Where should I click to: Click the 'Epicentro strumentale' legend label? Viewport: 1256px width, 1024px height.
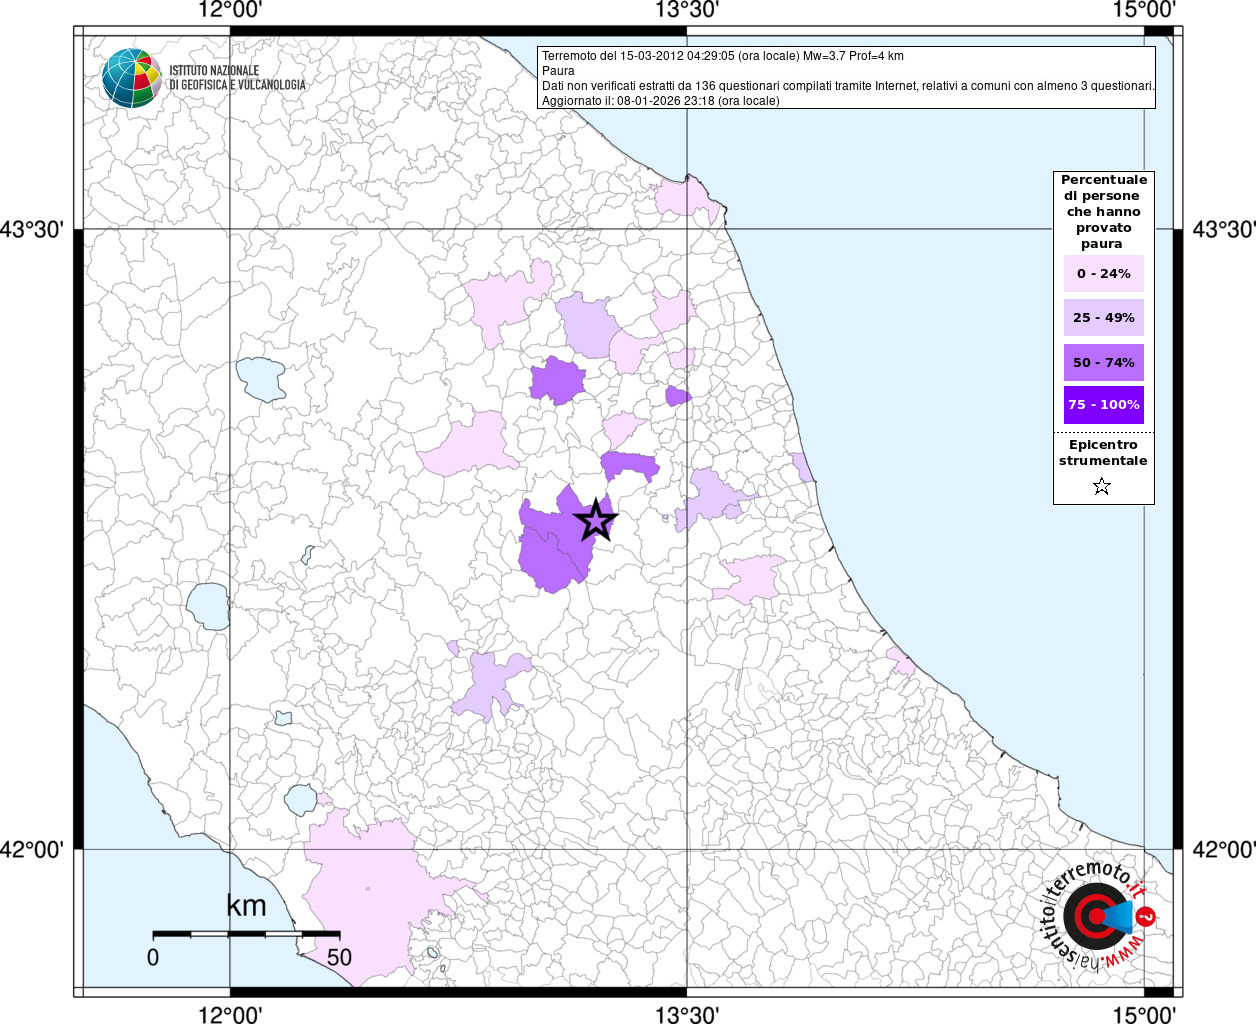1103,453
